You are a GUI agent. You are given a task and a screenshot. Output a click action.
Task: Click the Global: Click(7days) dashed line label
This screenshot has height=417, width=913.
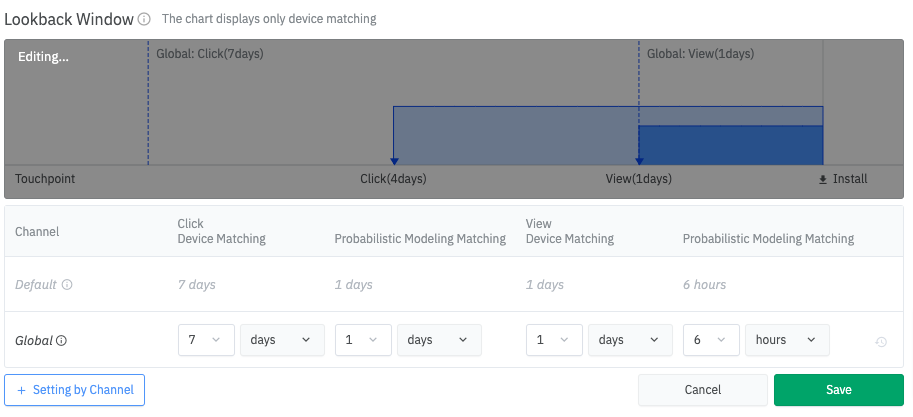pyautogui.click(x=210, y=54)
